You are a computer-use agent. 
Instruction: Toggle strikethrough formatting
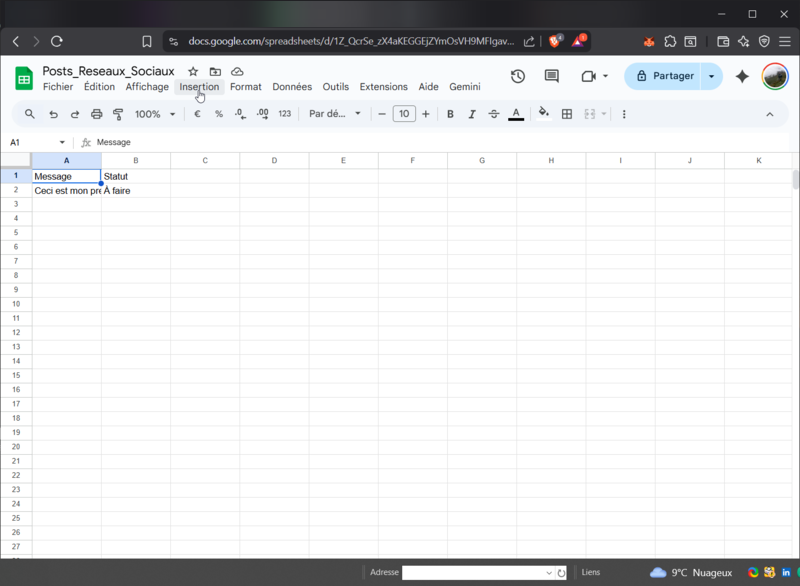pyautogui.click(x=493, y=114)
